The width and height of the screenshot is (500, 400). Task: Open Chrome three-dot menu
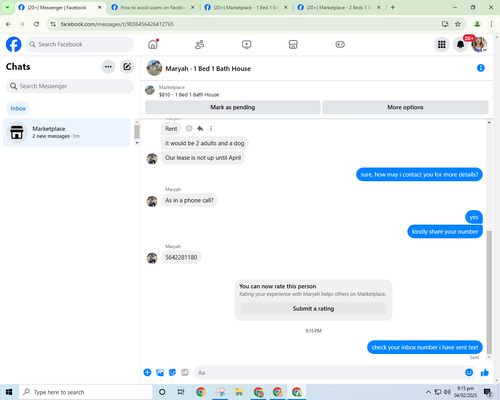tap(491, 24)
